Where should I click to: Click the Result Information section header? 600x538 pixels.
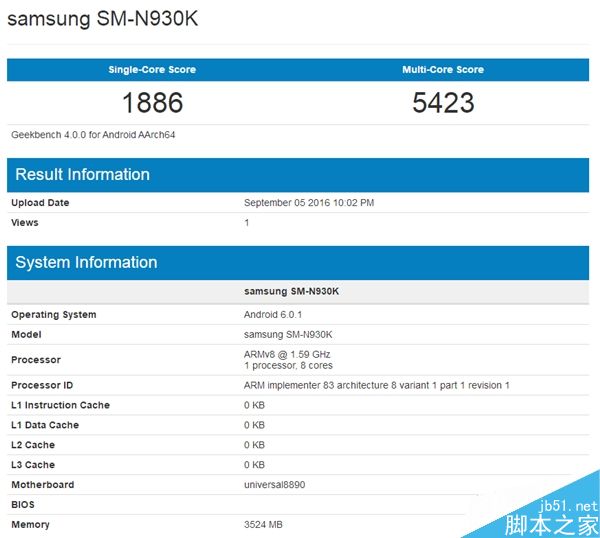click(298, 175)
